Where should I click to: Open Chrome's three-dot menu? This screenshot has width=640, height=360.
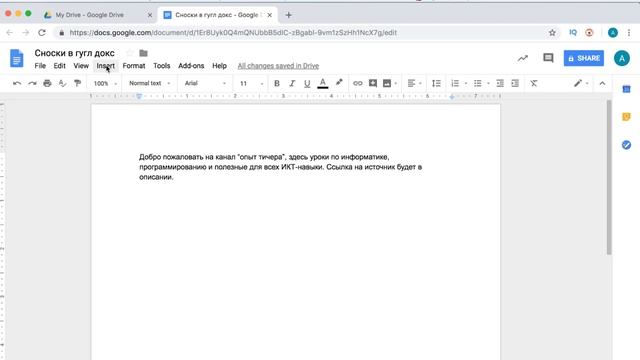[x=629, y=33]
